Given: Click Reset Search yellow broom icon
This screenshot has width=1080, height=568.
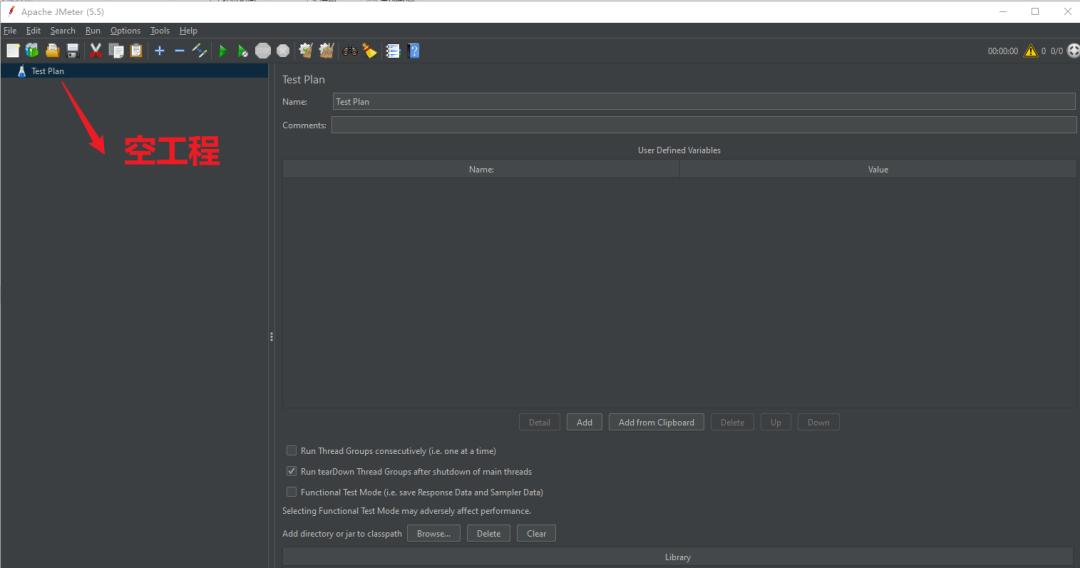Looking at the screenshot, I should (x=371, y=51).
